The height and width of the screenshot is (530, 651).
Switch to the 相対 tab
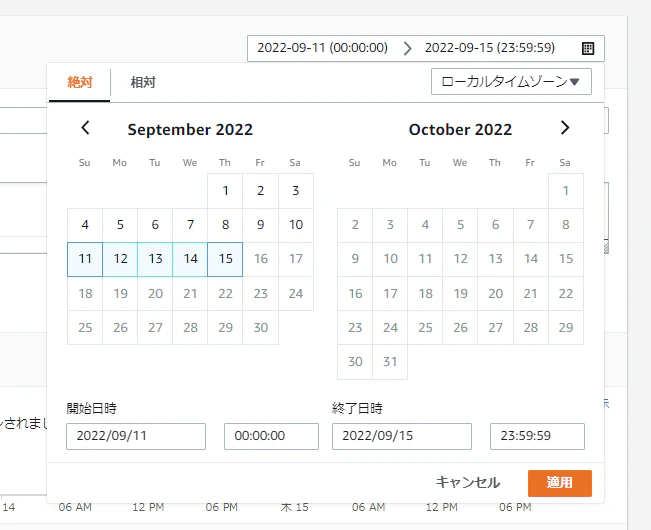coord(143,82)
